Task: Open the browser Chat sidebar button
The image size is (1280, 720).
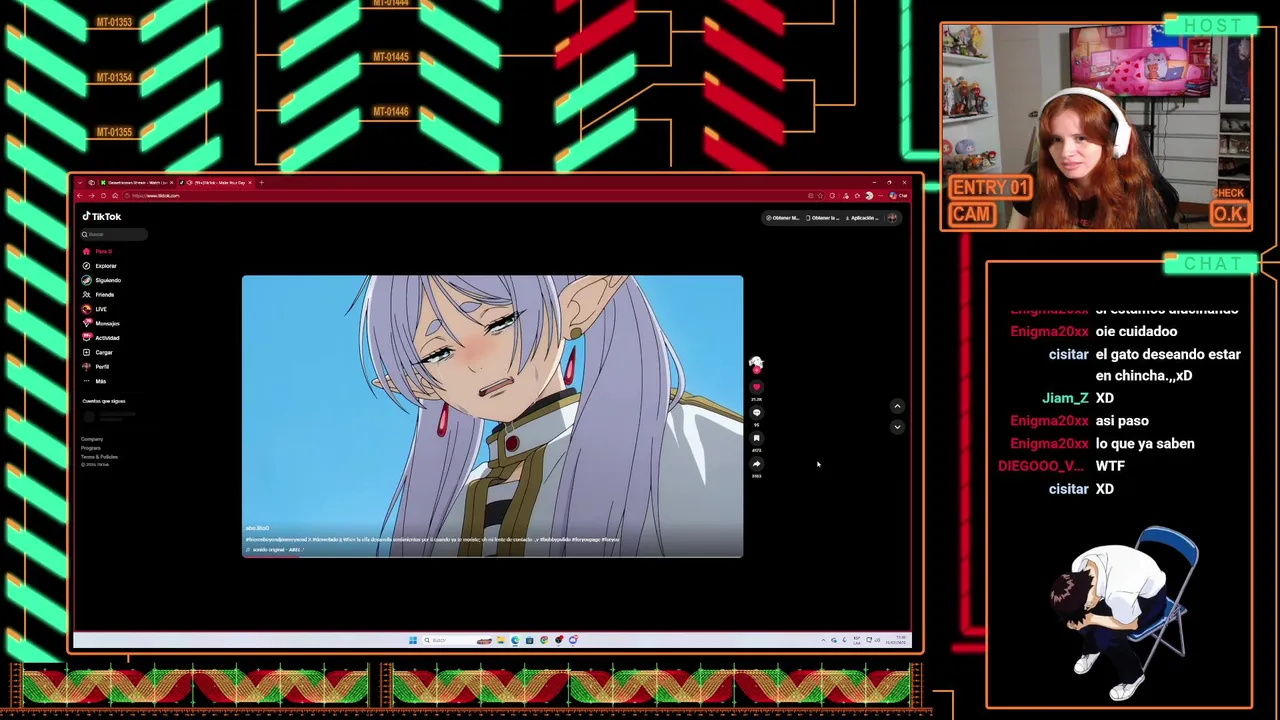Action: point(898,196)
